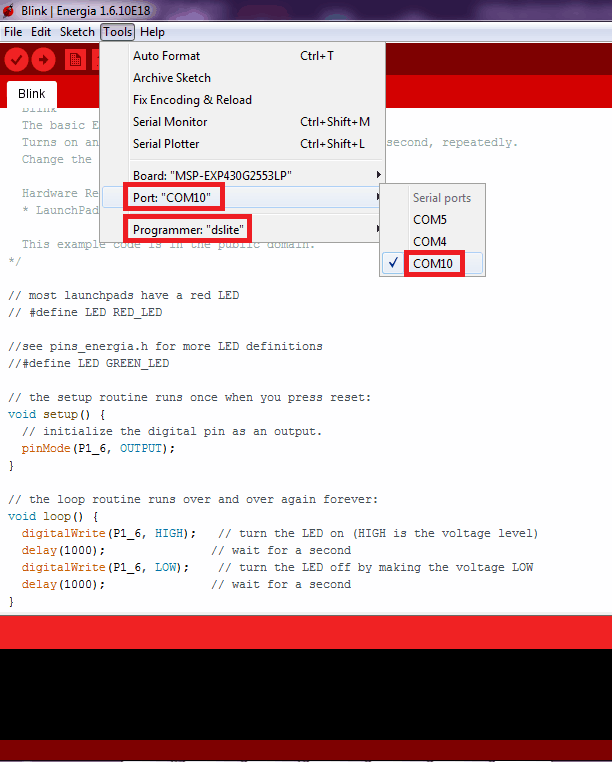
Task: Open the Help menu
Action: [152, 32]
